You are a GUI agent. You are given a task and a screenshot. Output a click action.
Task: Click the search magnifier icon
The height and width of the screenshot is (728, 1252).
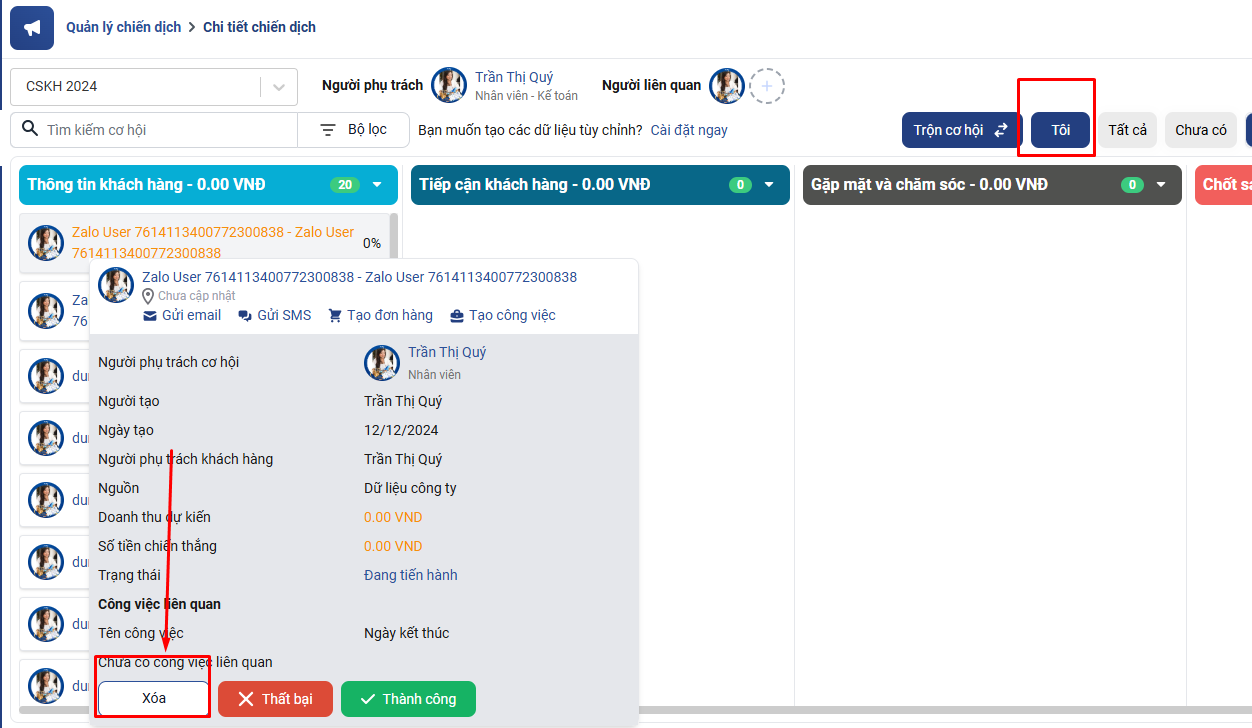pyautogui.click(x=28, y=130)
